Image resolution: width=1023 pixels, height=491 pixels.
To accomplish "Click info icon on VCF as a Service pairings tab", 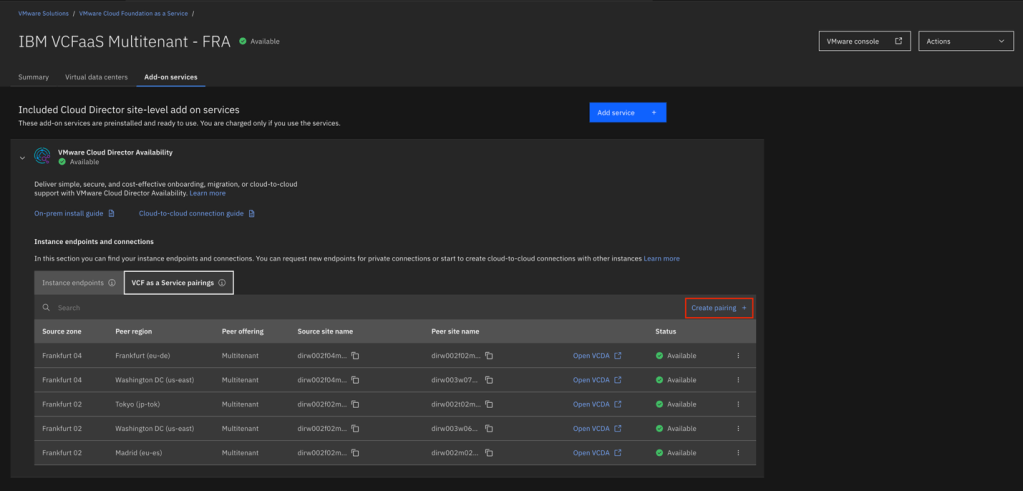I will point(221,283).
